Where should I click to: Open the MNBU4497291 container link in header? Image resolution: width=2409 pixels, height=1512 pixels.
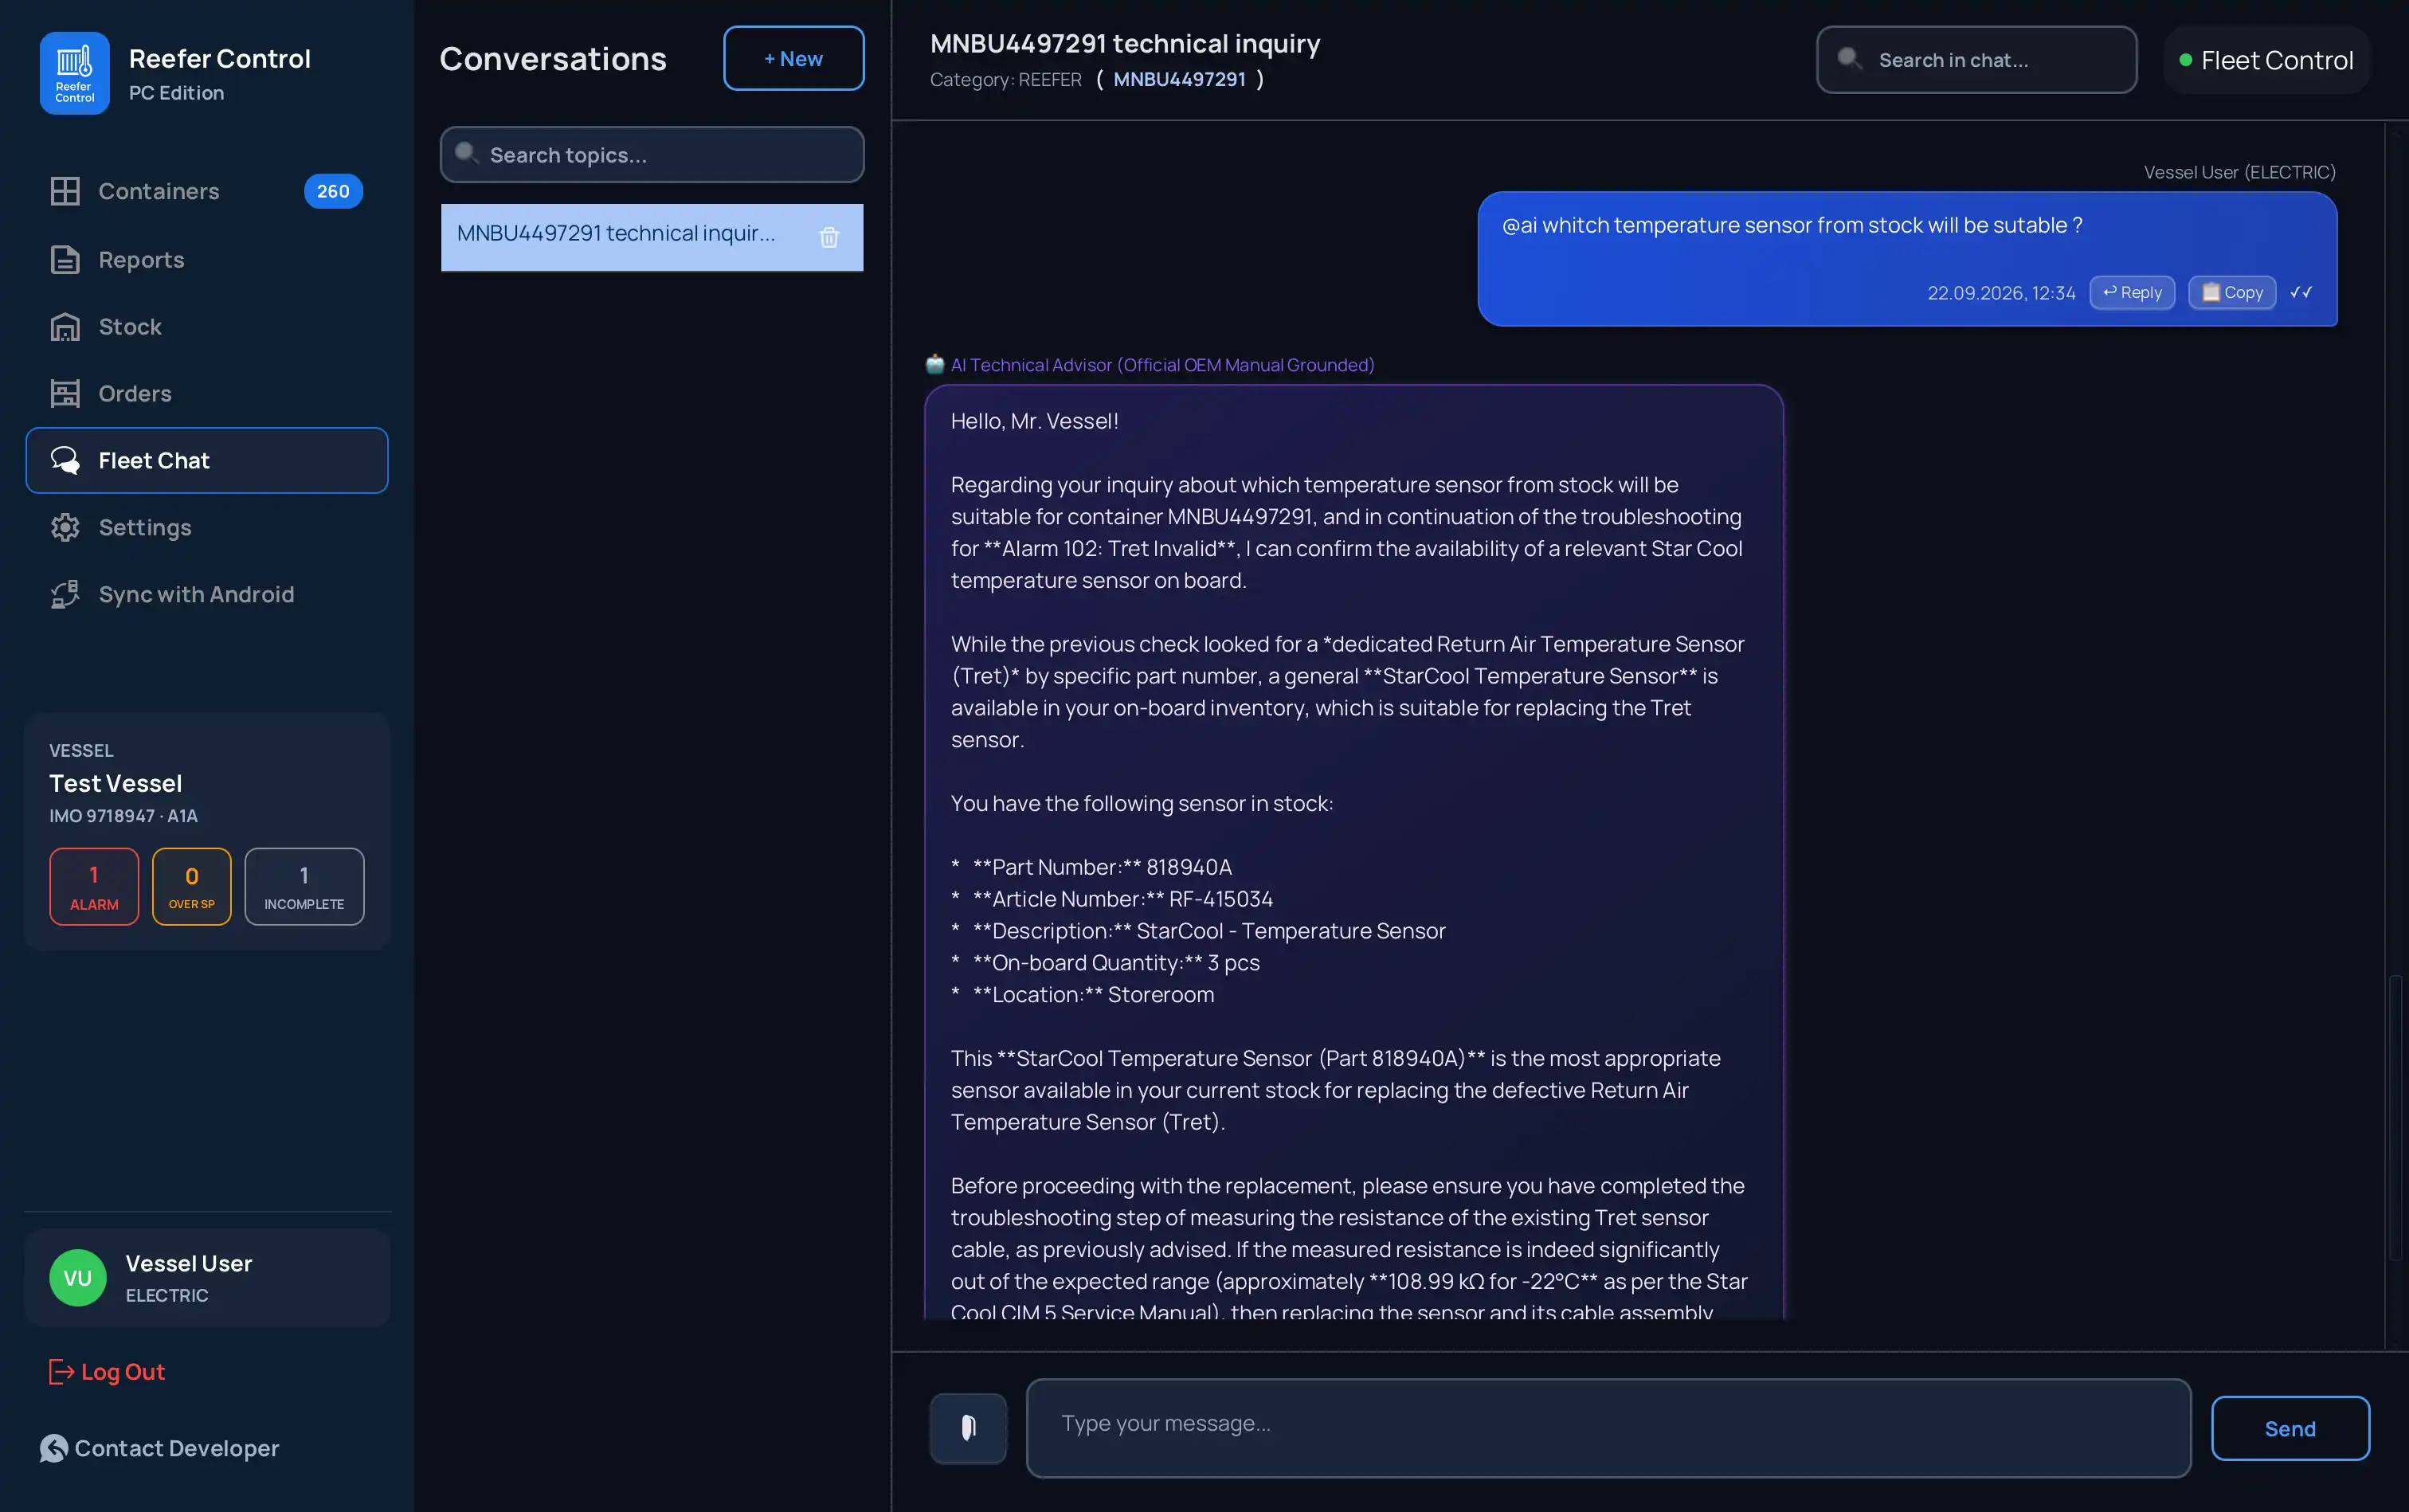click(x=1180, y=79)
